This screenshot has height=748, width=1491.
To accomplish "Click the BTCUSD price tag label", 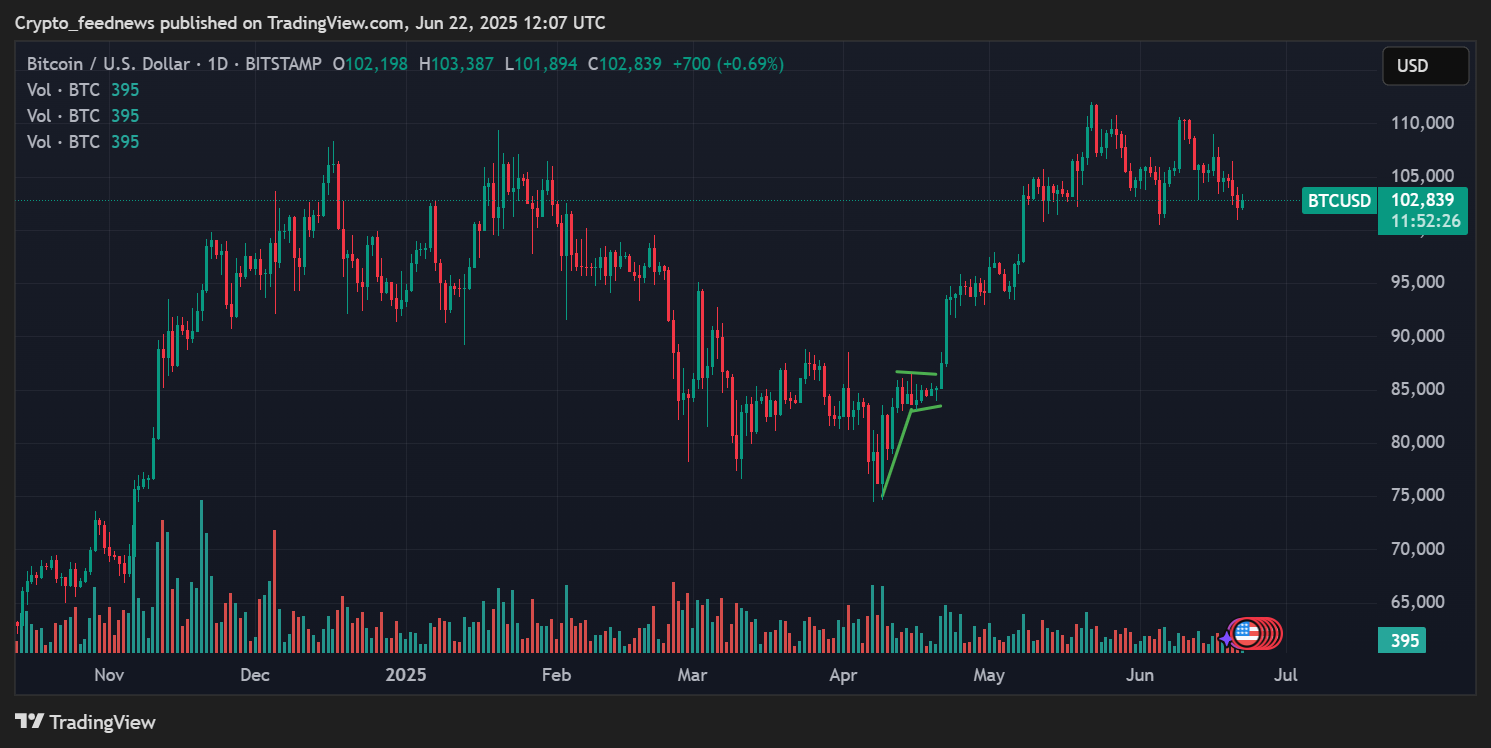I will (x=1339, y=201).
